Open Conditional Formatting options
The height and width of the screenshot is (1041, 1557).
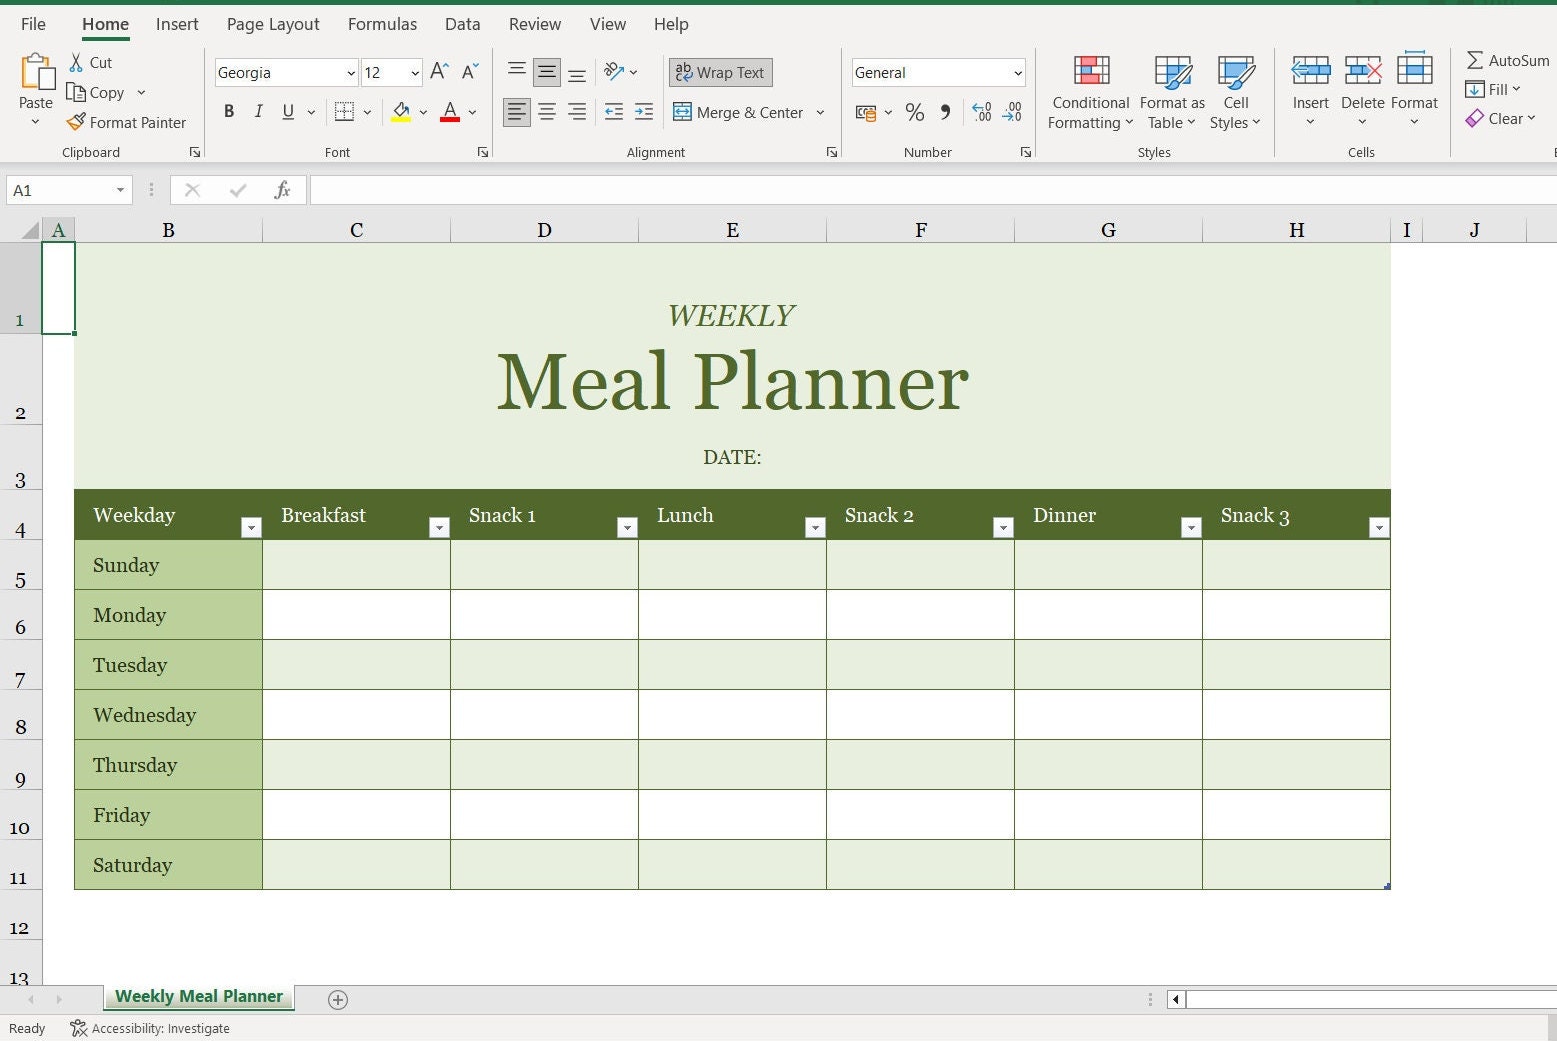pyautogui.click(x=1089, y=92)
